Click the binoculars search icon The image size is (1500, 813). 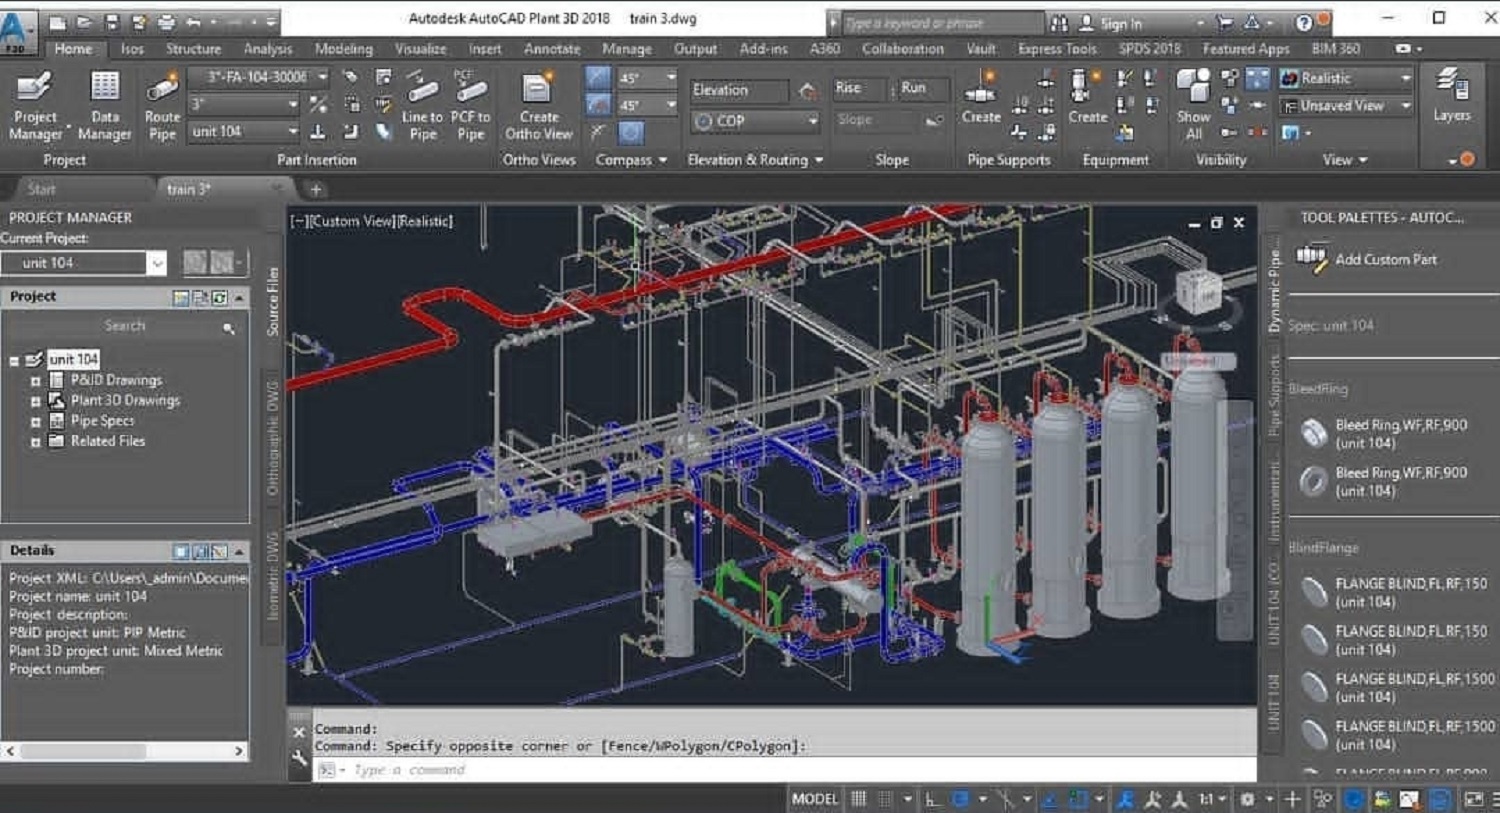(x=1059, y=22)
